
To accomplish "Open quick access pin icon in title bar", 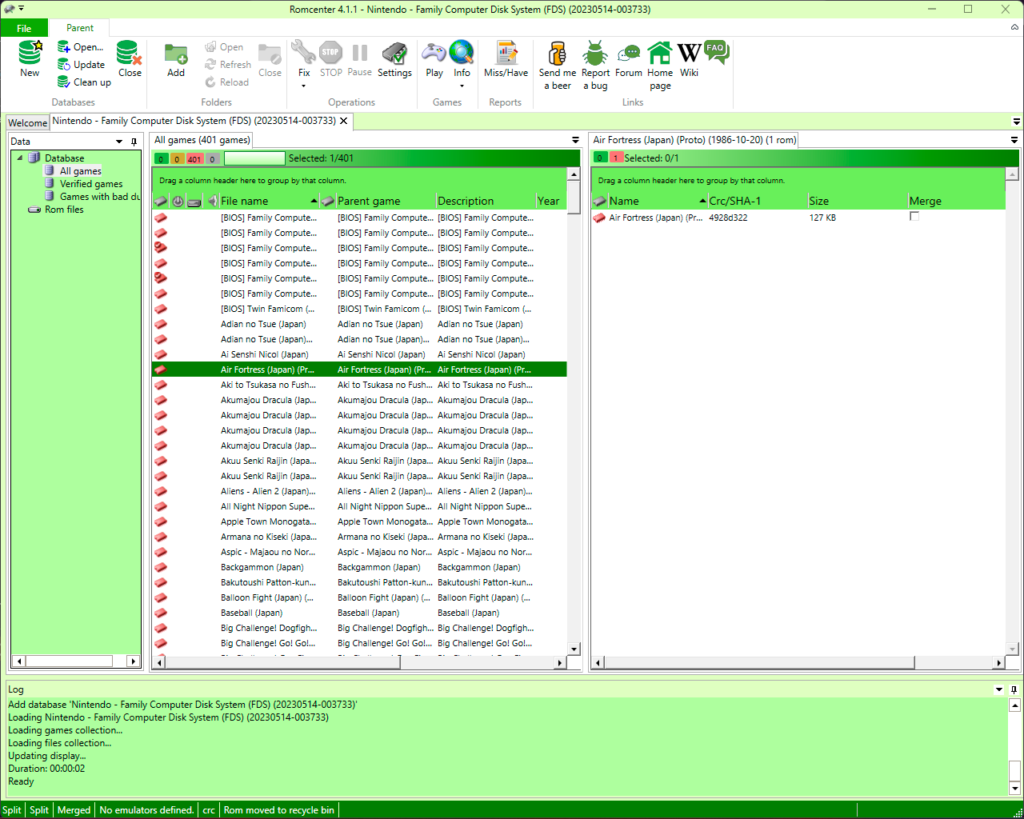I will point(9,8).
